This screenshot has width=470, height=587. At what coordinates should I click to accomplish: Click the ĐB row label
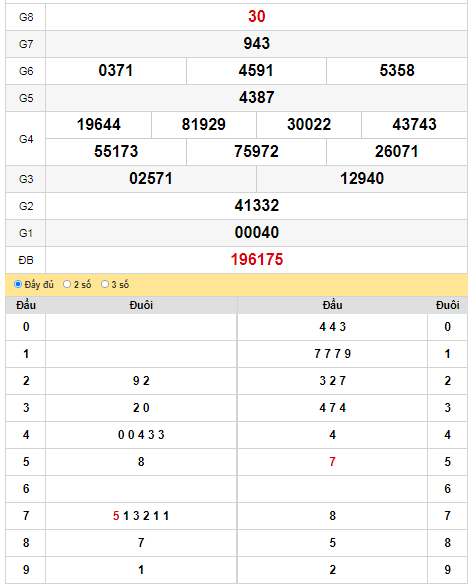pyautogui.click(x=26, y=260)
